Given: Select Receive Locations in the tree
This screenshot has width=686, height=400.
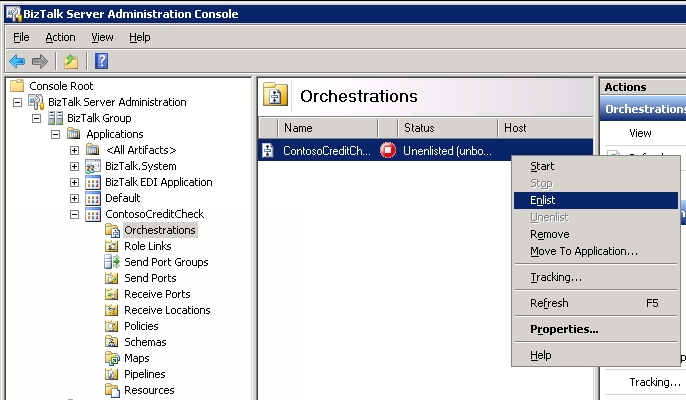Looking at the screenshot, I should tap(167, 310).
